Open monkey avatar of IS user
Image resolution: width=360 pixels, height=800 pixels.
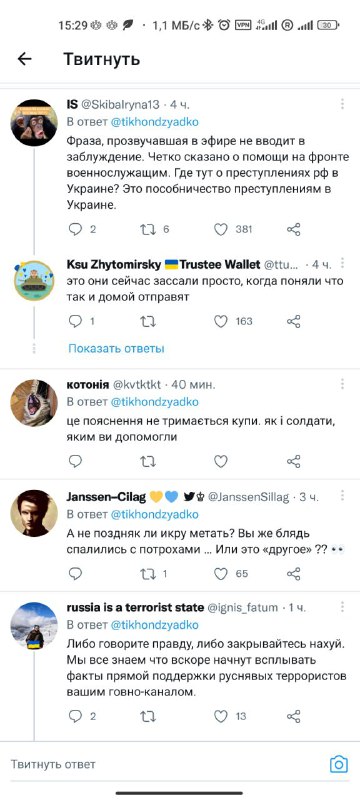point(34,123)
